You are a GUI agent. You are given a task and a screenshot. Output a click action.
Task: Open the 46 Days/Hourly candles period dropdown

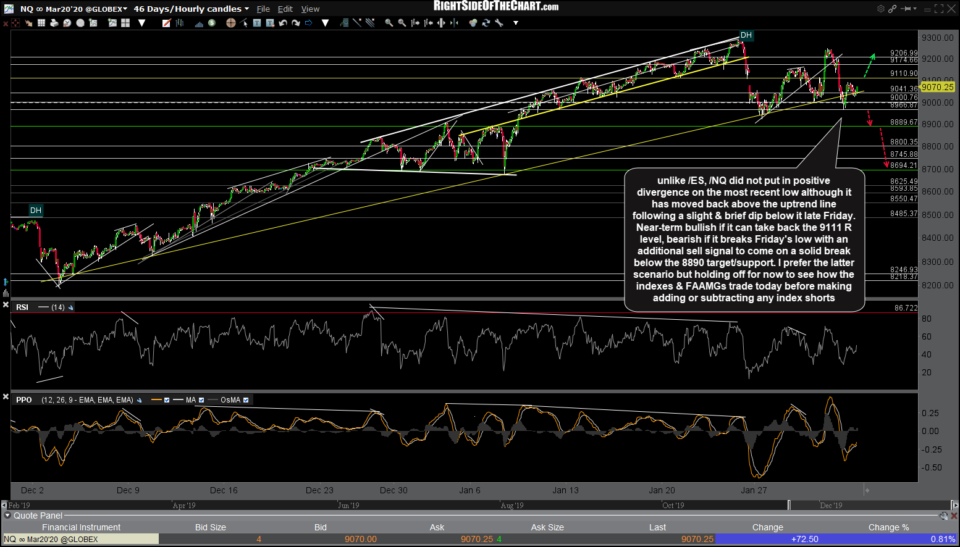click(x=191, y=9)
